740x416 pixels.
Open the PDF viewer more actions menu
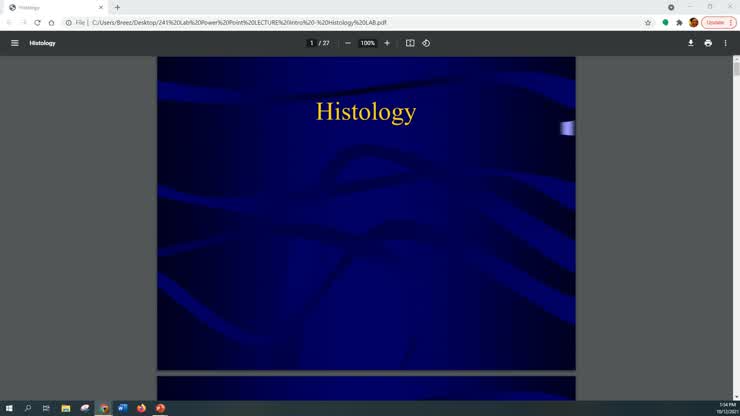tap(726, 43)
